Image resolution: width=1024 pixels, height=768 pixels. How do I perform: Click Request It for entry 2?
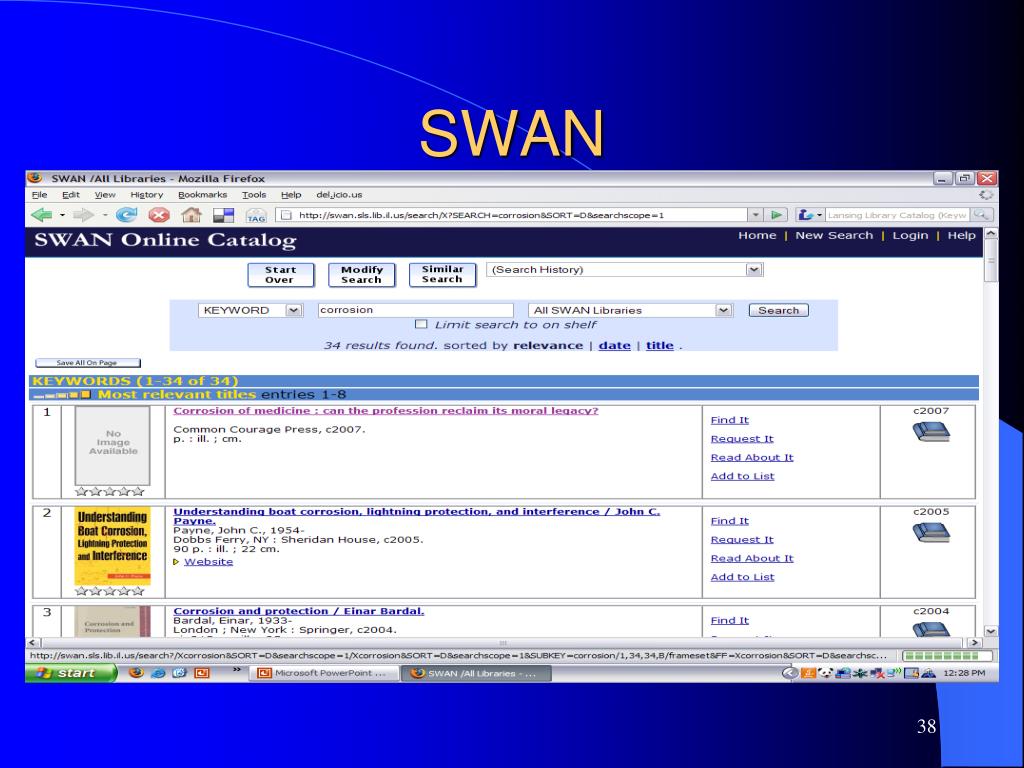(742, 539)
